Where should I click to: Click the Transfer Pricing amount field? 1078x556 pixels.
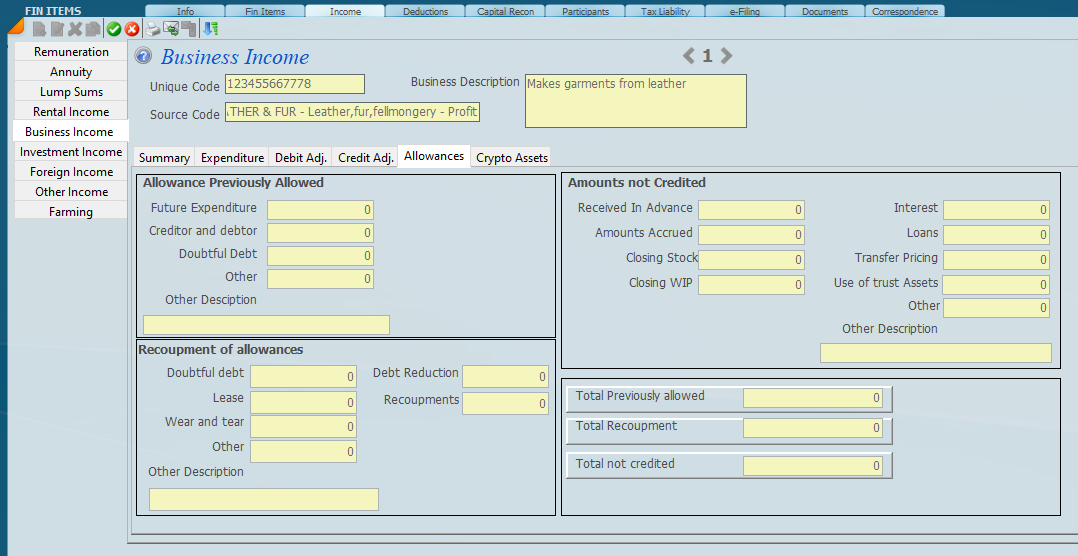pos(996,260)
